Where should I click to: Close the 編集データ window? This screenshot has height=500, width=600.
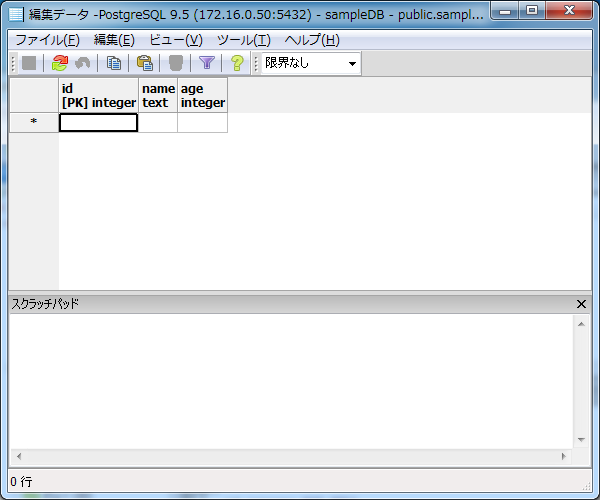coord(569,10)
